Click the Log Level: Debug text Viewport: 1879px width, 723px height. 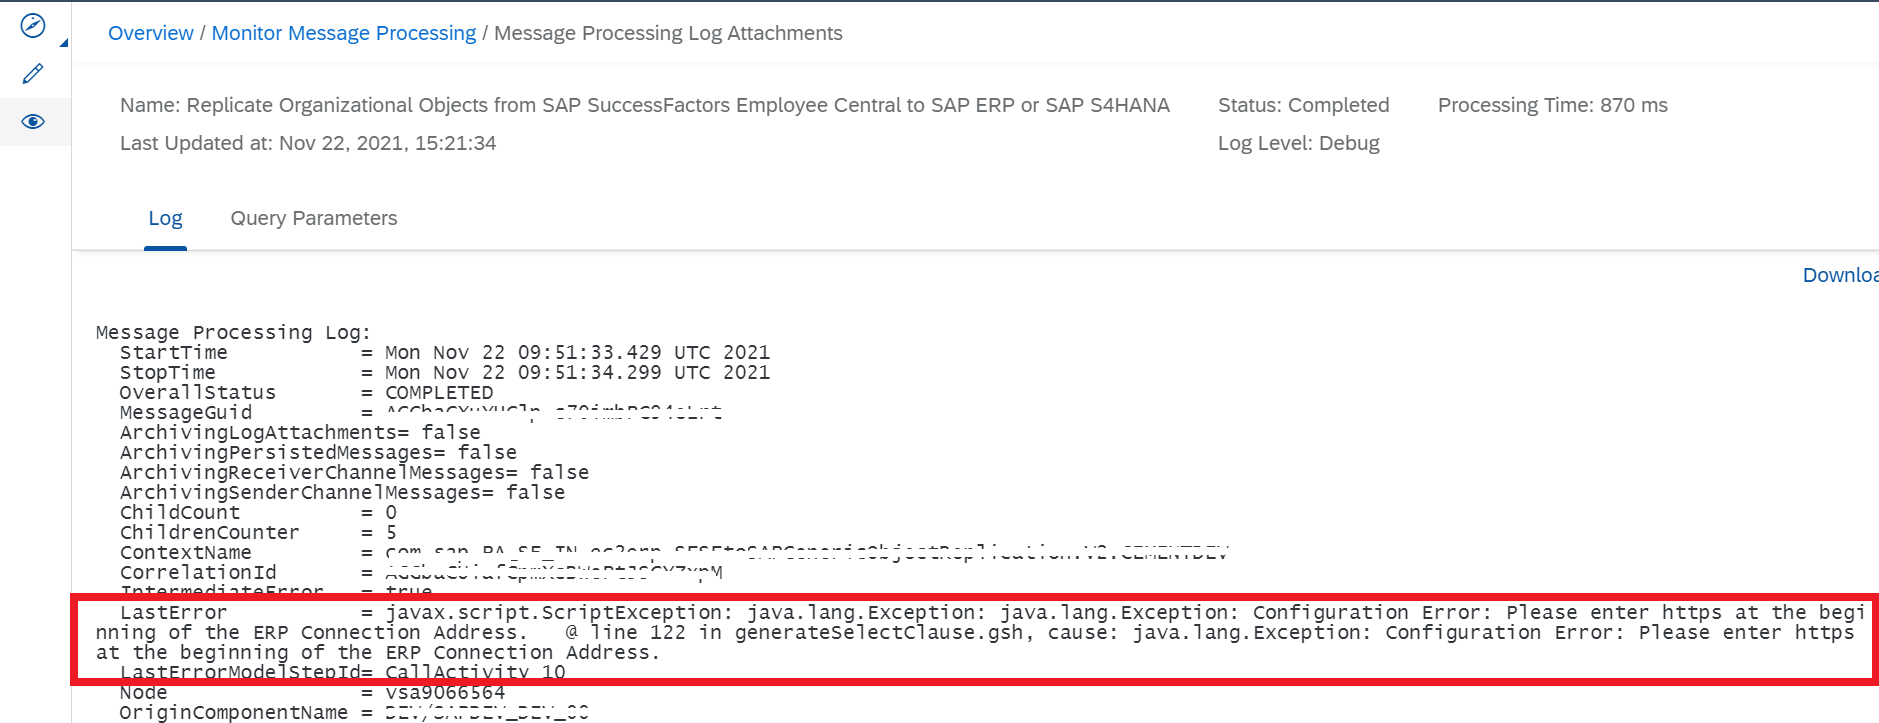pyautogui.click(x=1298, y=143)
